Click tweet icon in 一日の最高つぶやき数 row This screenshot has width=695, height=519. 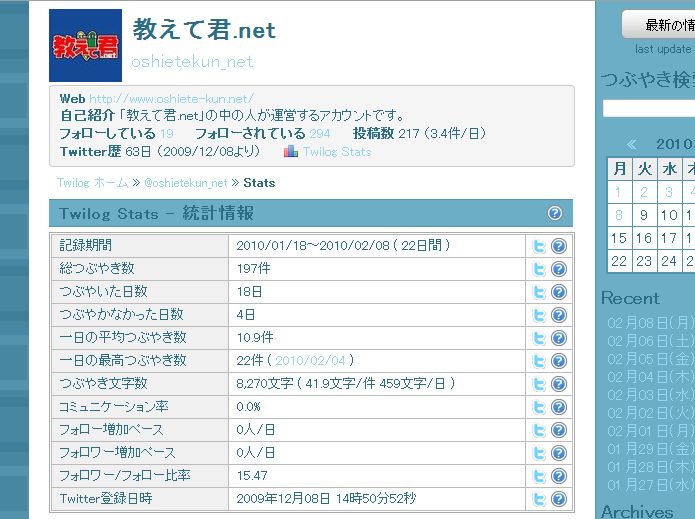(x=539, y=361)
